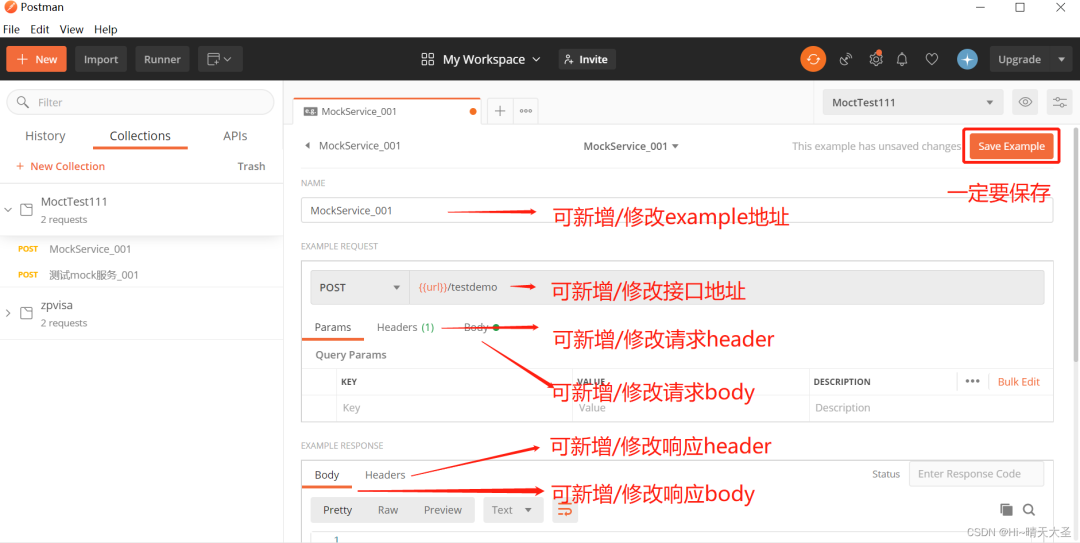The height and width of the screenshot is (543, 1080).
Task: Open the request Headers (1) tab
Action: [x=405, y=327]
